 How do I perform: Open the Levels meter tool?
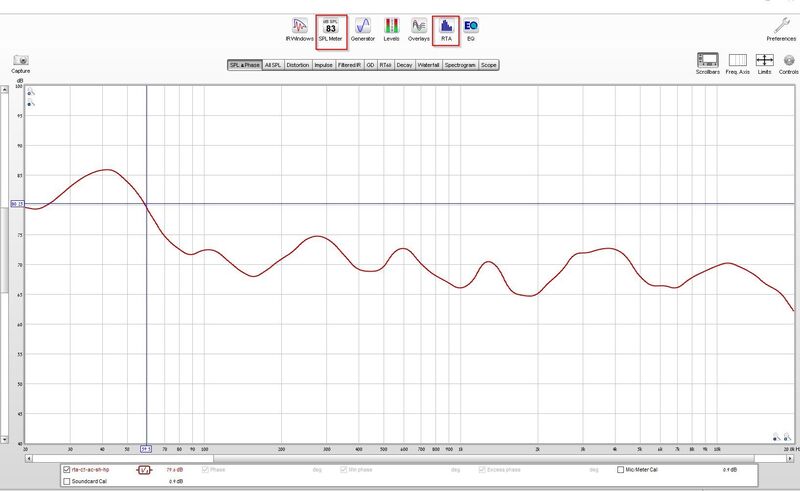(391, 30)
